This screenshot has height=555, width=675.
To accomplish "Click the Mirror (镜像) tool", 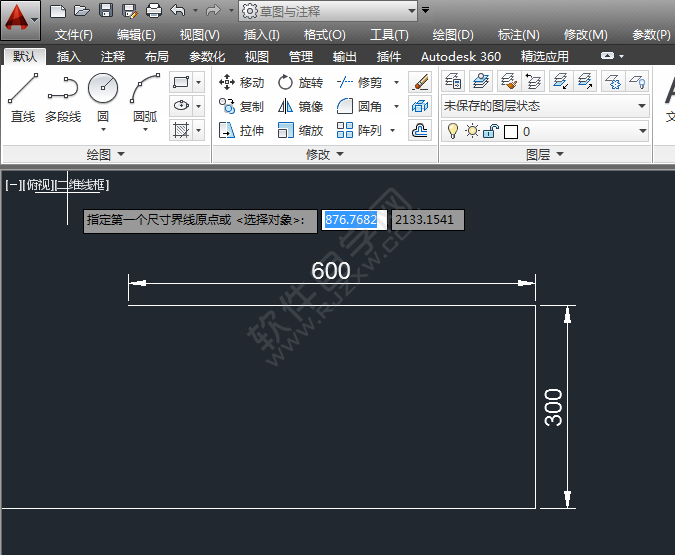I will pyautogui.click(x=300, y=106).
